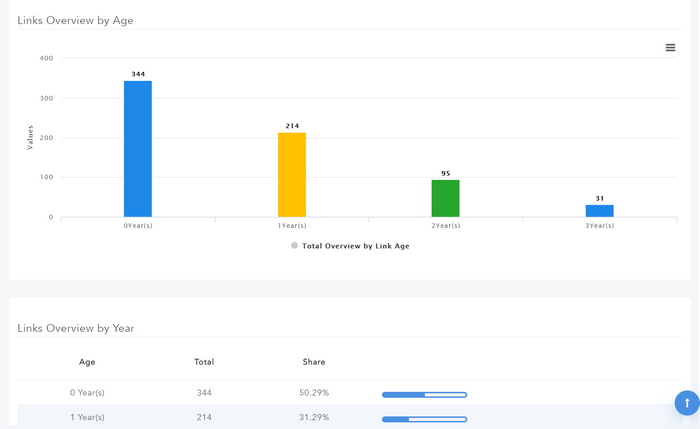This screenshot has width=700, height=429.
Task: Open the chart hamburger context menu
Action: (670, 48)
